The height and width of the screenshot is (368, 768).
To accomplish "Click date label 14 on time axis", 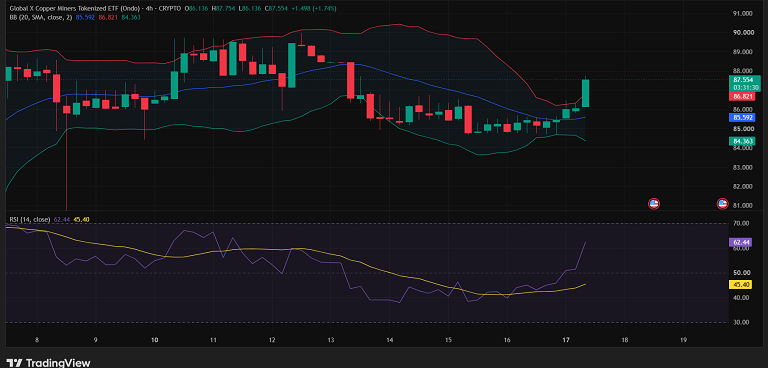I will tap(389, 340).
